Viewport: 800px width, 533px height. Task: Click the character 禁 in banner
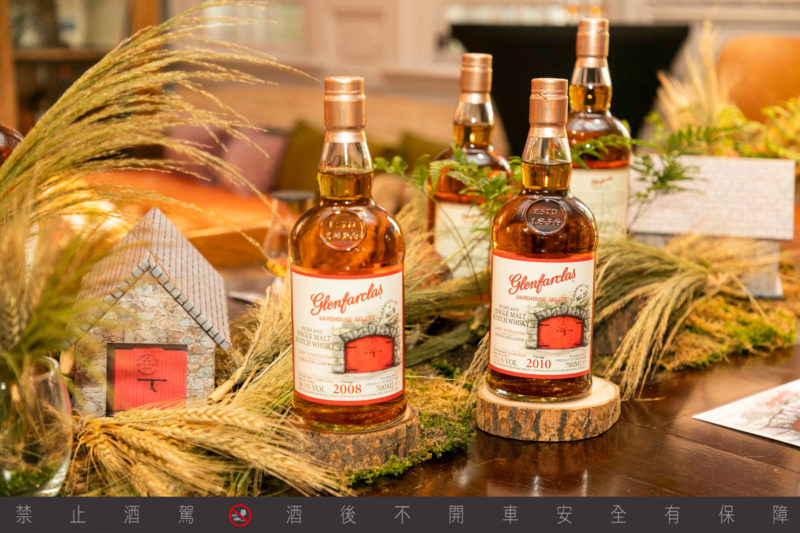tap(23, 515)
